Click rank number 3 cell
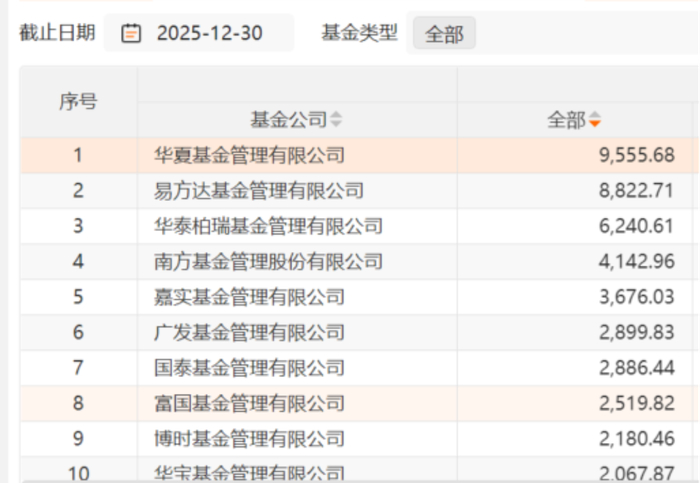The width and height of the screenshot is (700, 483). click(x=79, y=226)
